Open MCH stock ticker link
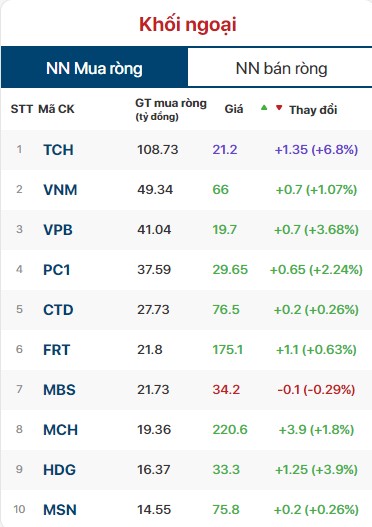This screenshot has width=372, height=527. click(60, 430)
